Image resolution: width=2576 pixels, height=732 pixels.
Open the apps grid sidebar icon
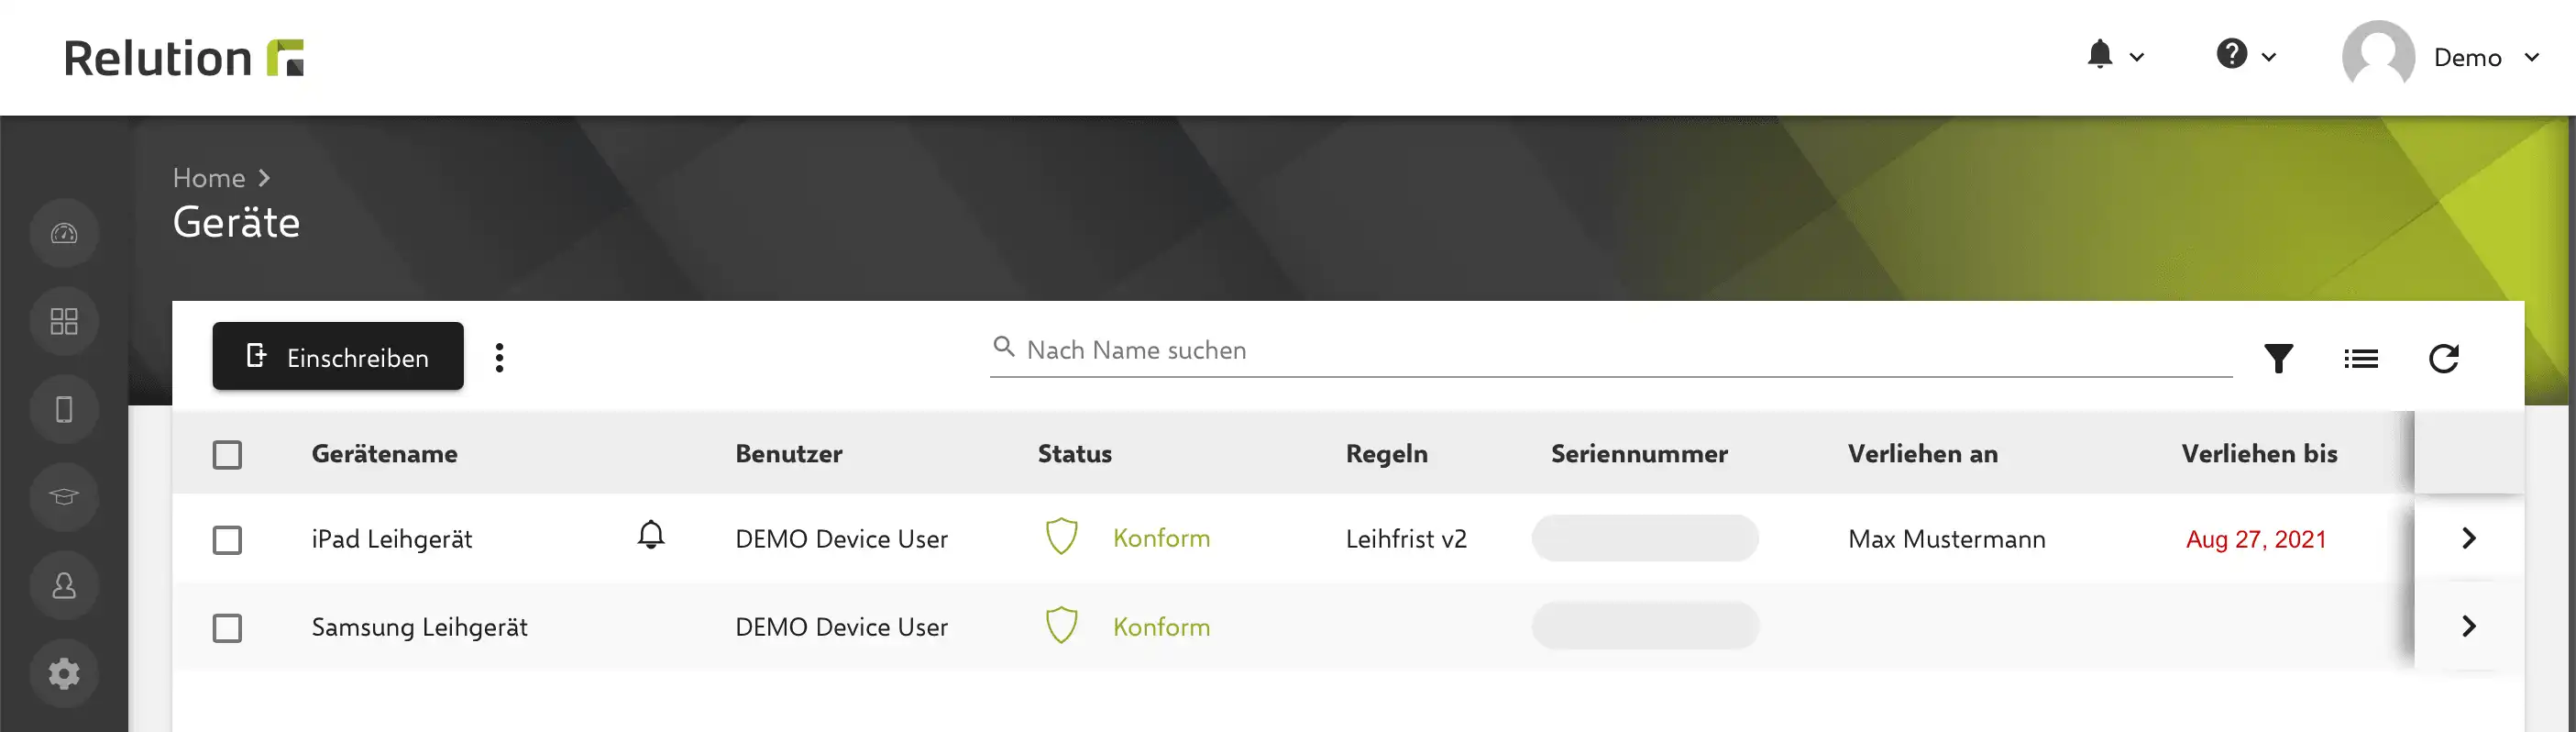coord(64,321)
